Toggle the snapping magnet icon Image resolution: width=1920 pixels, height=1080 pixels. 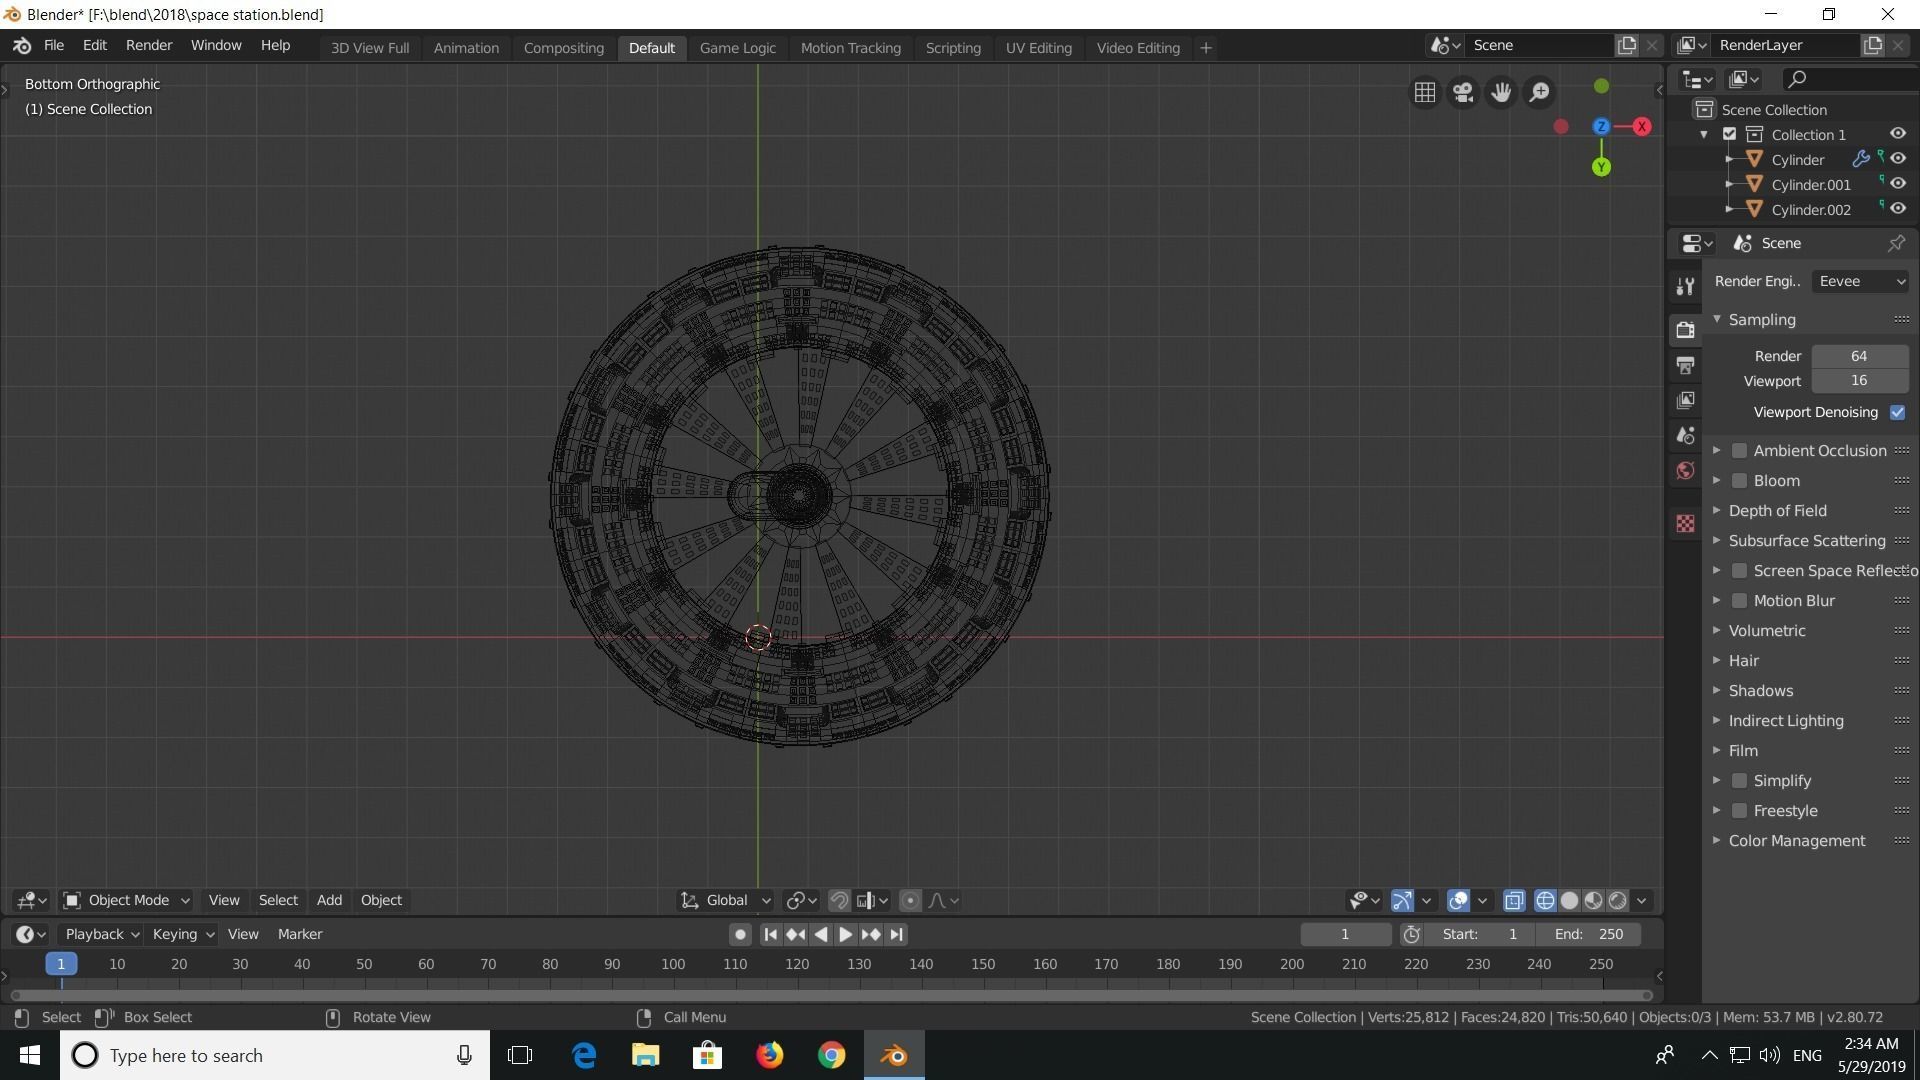[839, 901]
